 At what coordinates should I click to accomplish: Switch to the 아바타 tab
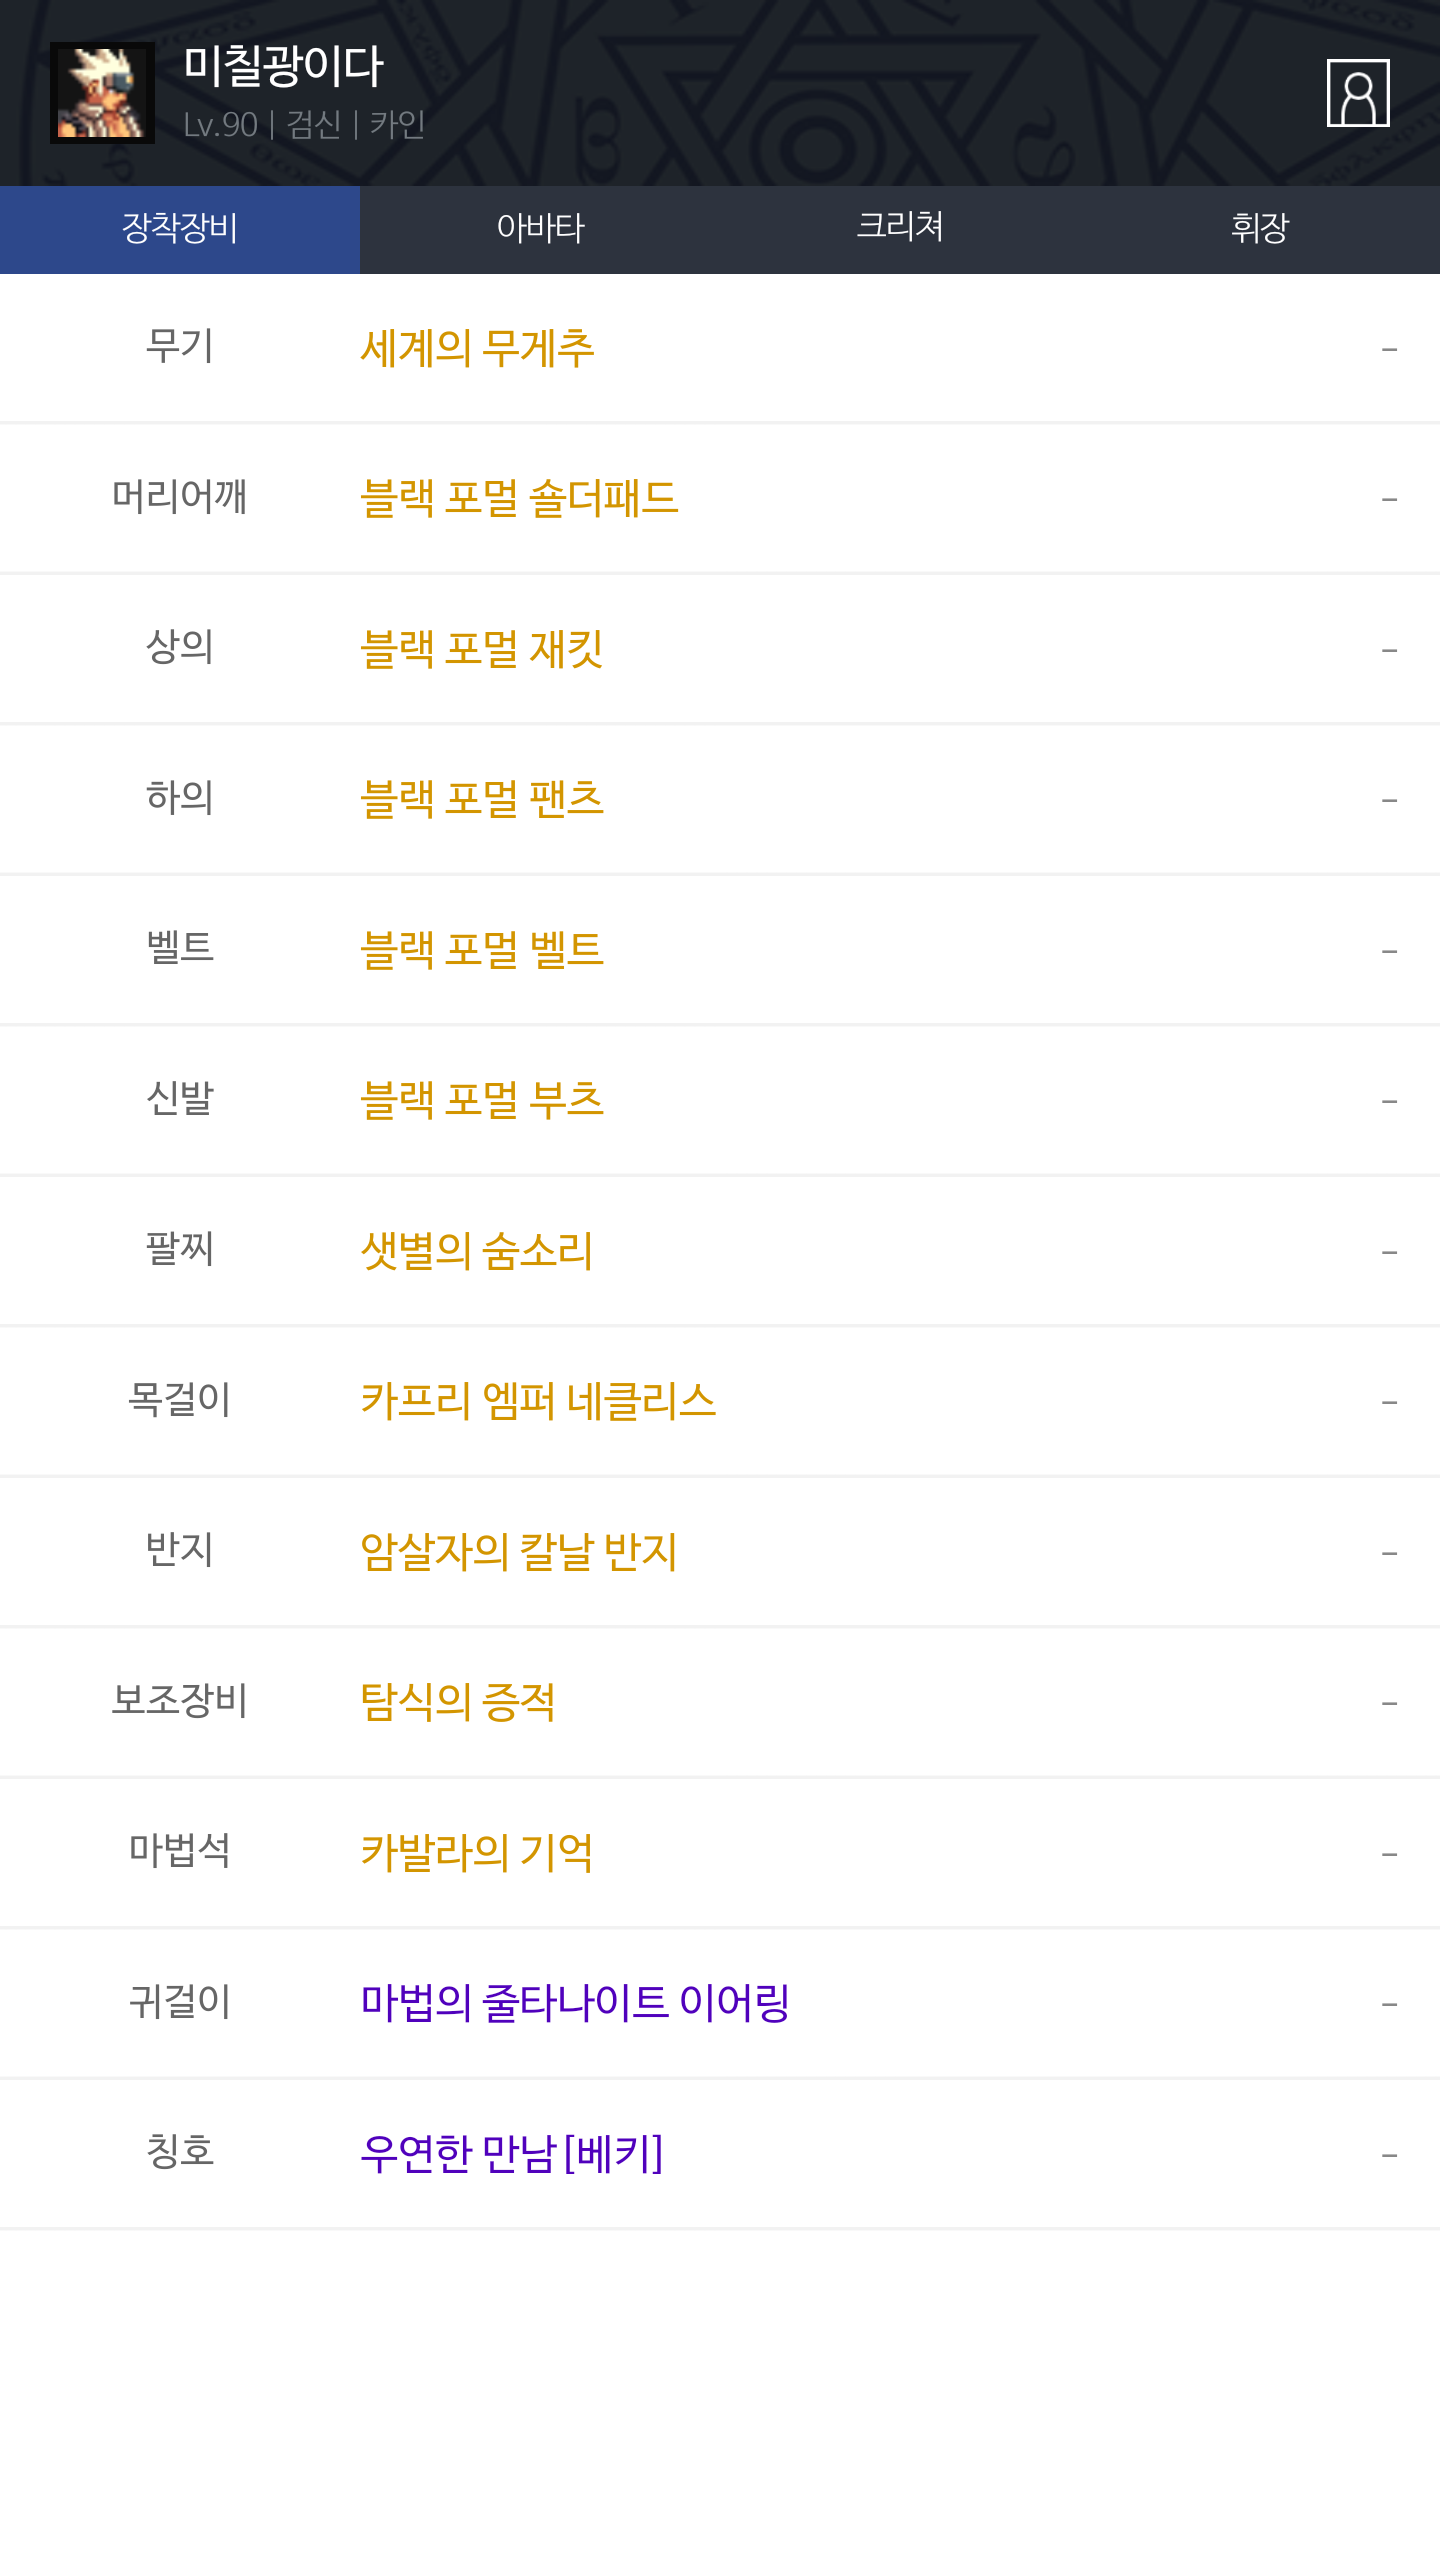[x=540, y=229]
